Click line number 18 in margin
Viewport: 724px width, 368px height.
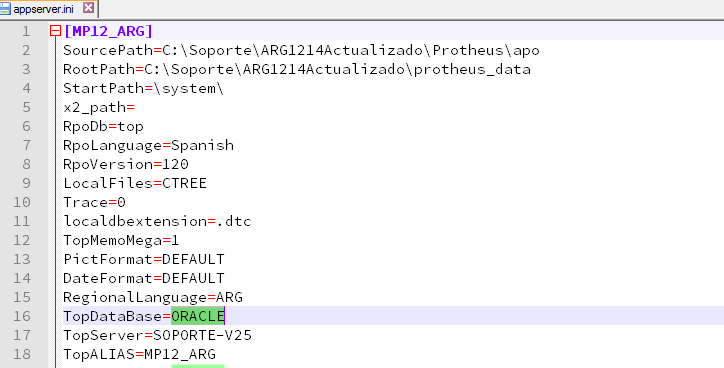(21, 354)
